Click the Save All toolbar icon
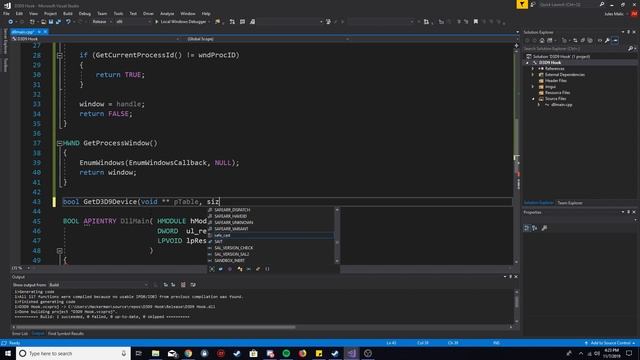The width and height of the screenshot is (640, 360). click(x=58, y=22)
